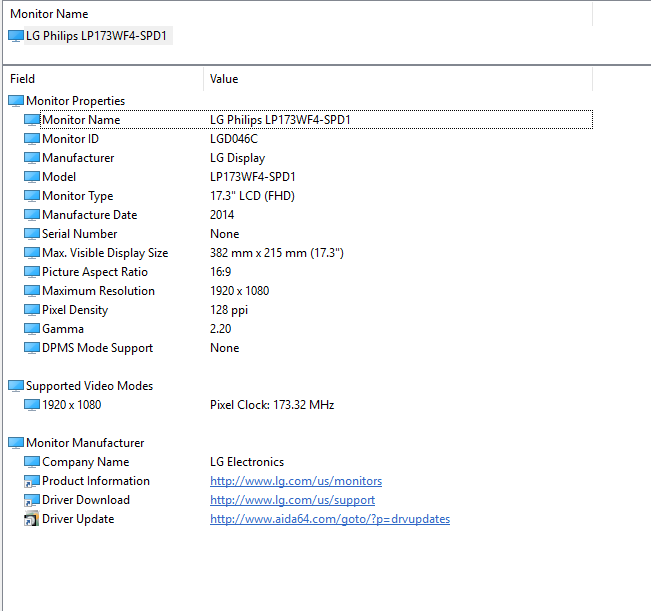The height and width of the screenshot is (611, 651).
Task: Open the aida64.com drvupdates link
Action: [330, 520]
